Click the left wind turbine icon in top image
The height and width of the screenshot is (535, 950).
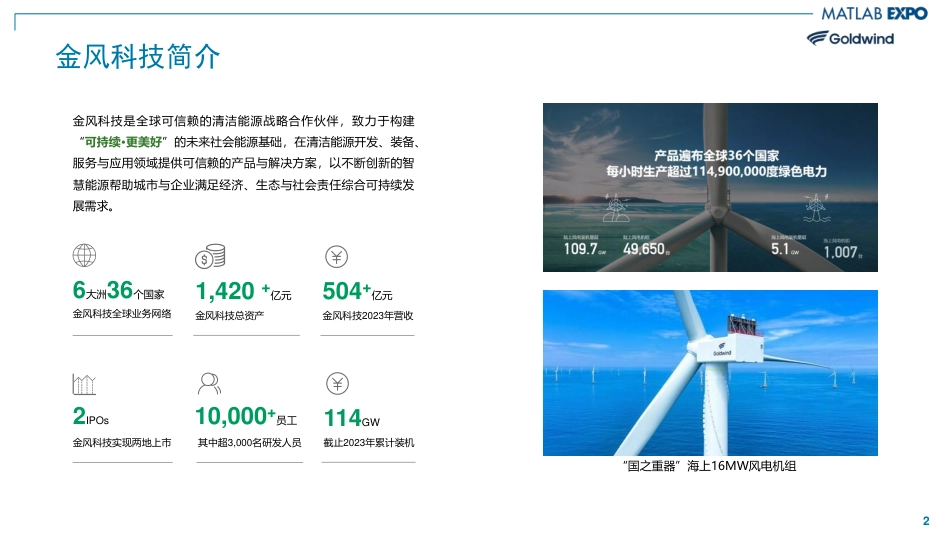(x=616, y=207)
